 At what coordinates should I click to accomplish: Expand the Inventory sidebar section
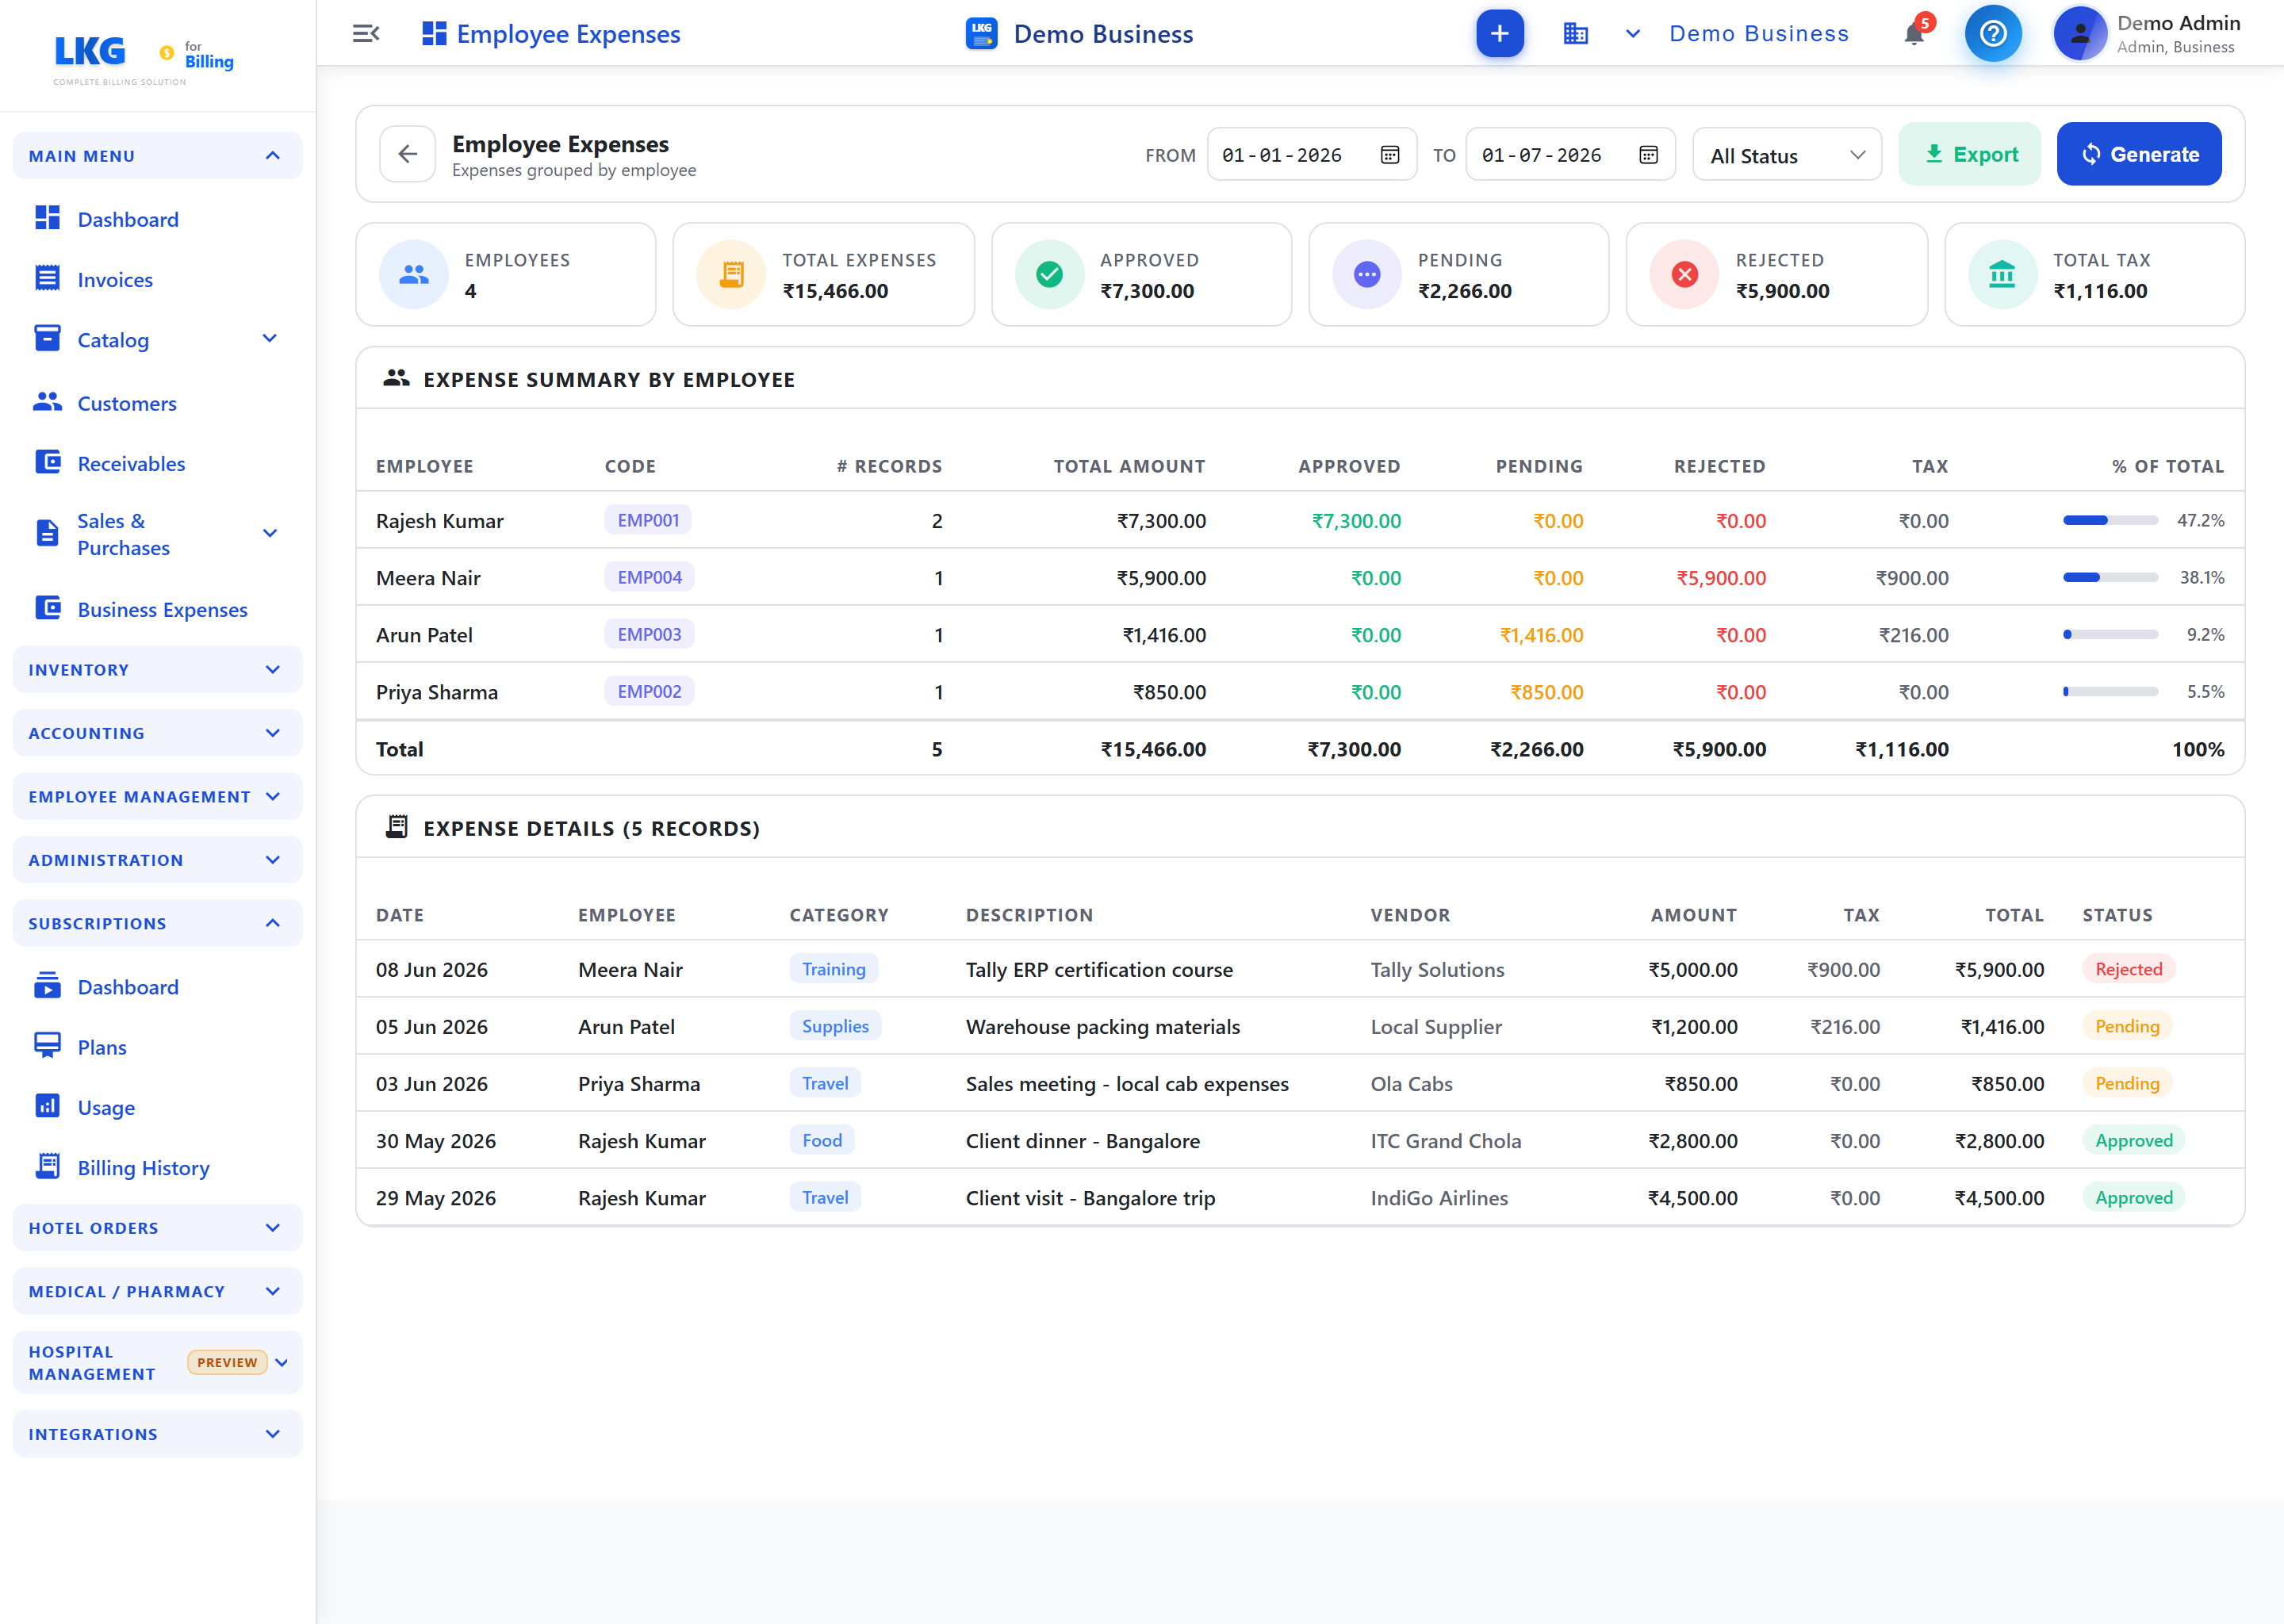coord(157,670)
